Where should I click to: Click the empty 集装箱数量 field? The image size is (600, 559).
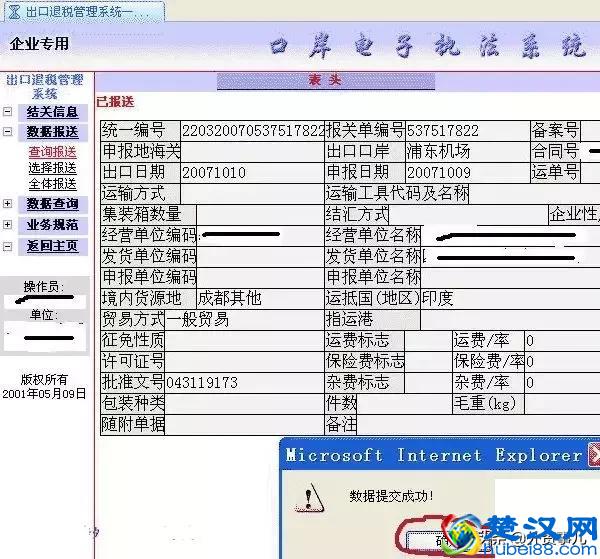260,215
